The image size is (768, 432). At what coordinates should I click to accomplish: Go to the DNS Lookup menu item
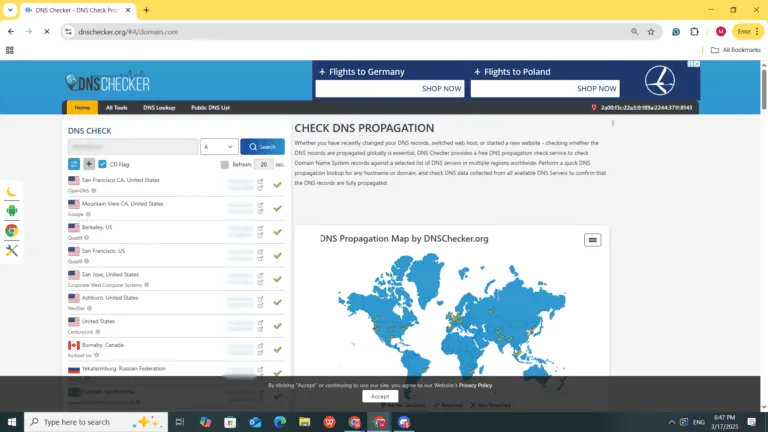coord(159,107)
